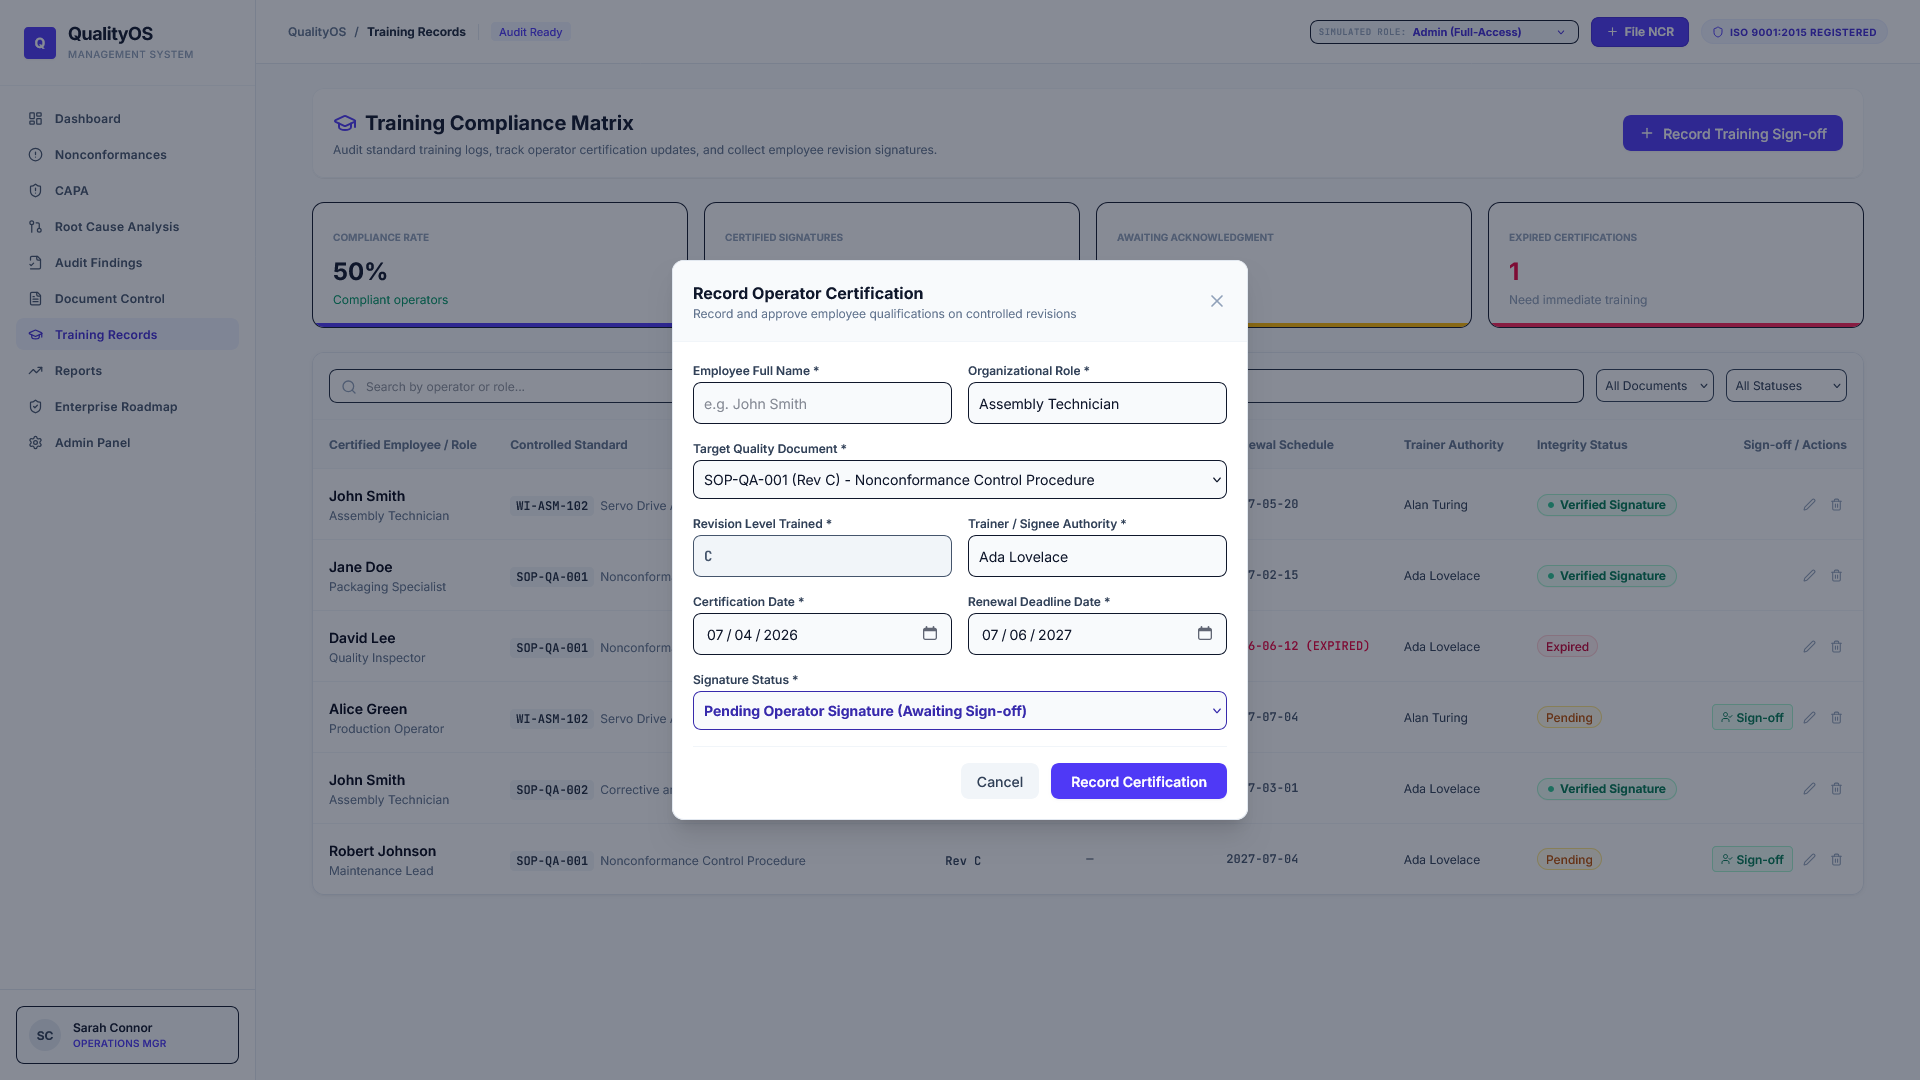
Task: Open the Target Quality Document dropdown
Action: [x=959, y=480]
